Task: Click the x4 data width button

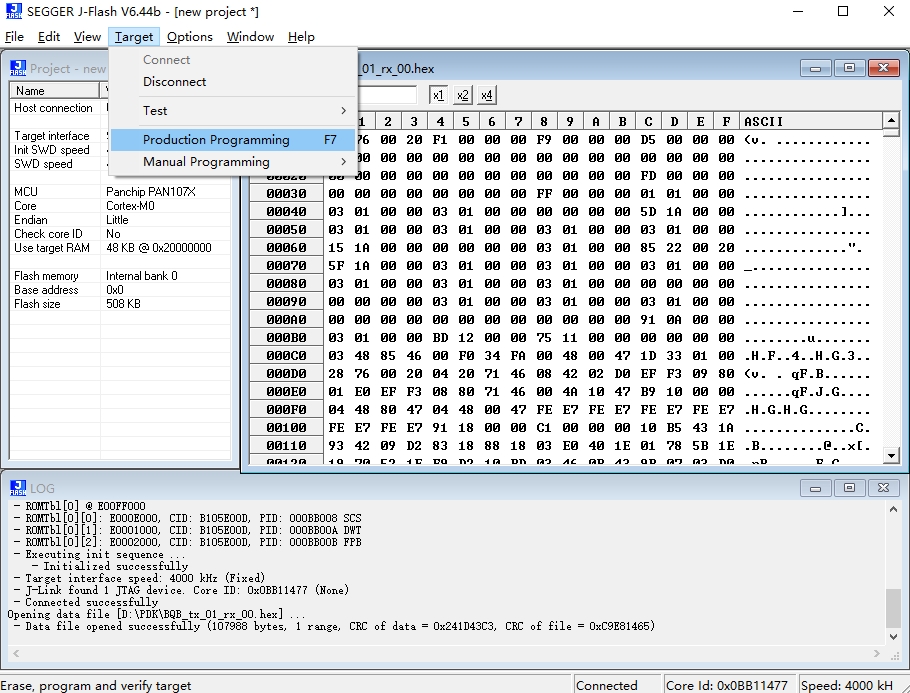Action: click(x=486, y=95)
